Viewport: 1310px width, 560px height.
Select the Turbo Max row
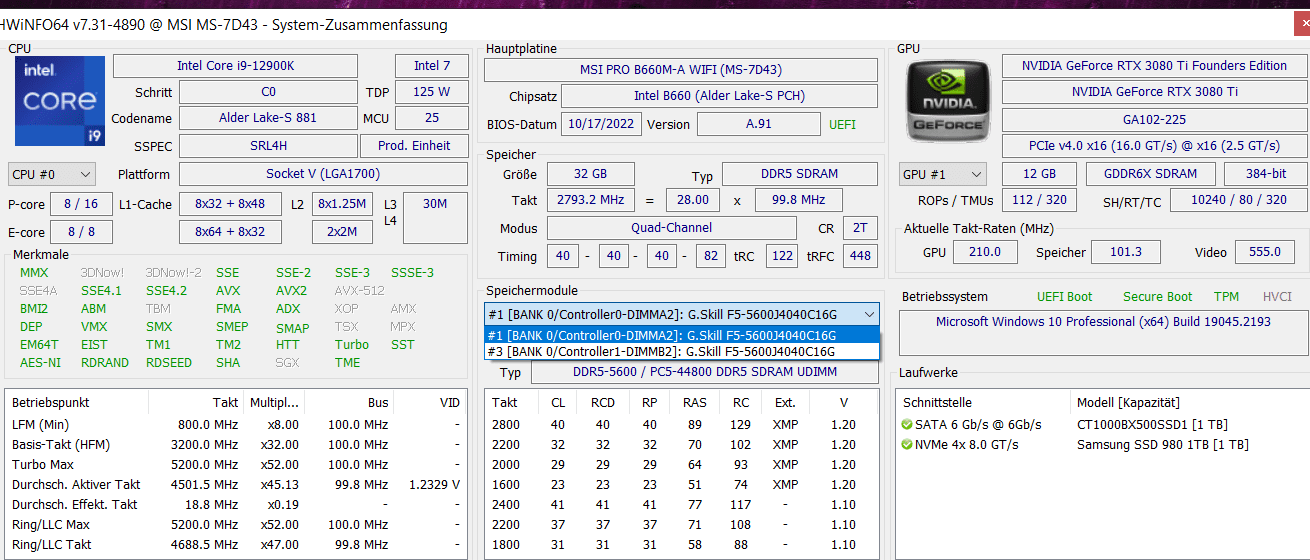(236, 464)
